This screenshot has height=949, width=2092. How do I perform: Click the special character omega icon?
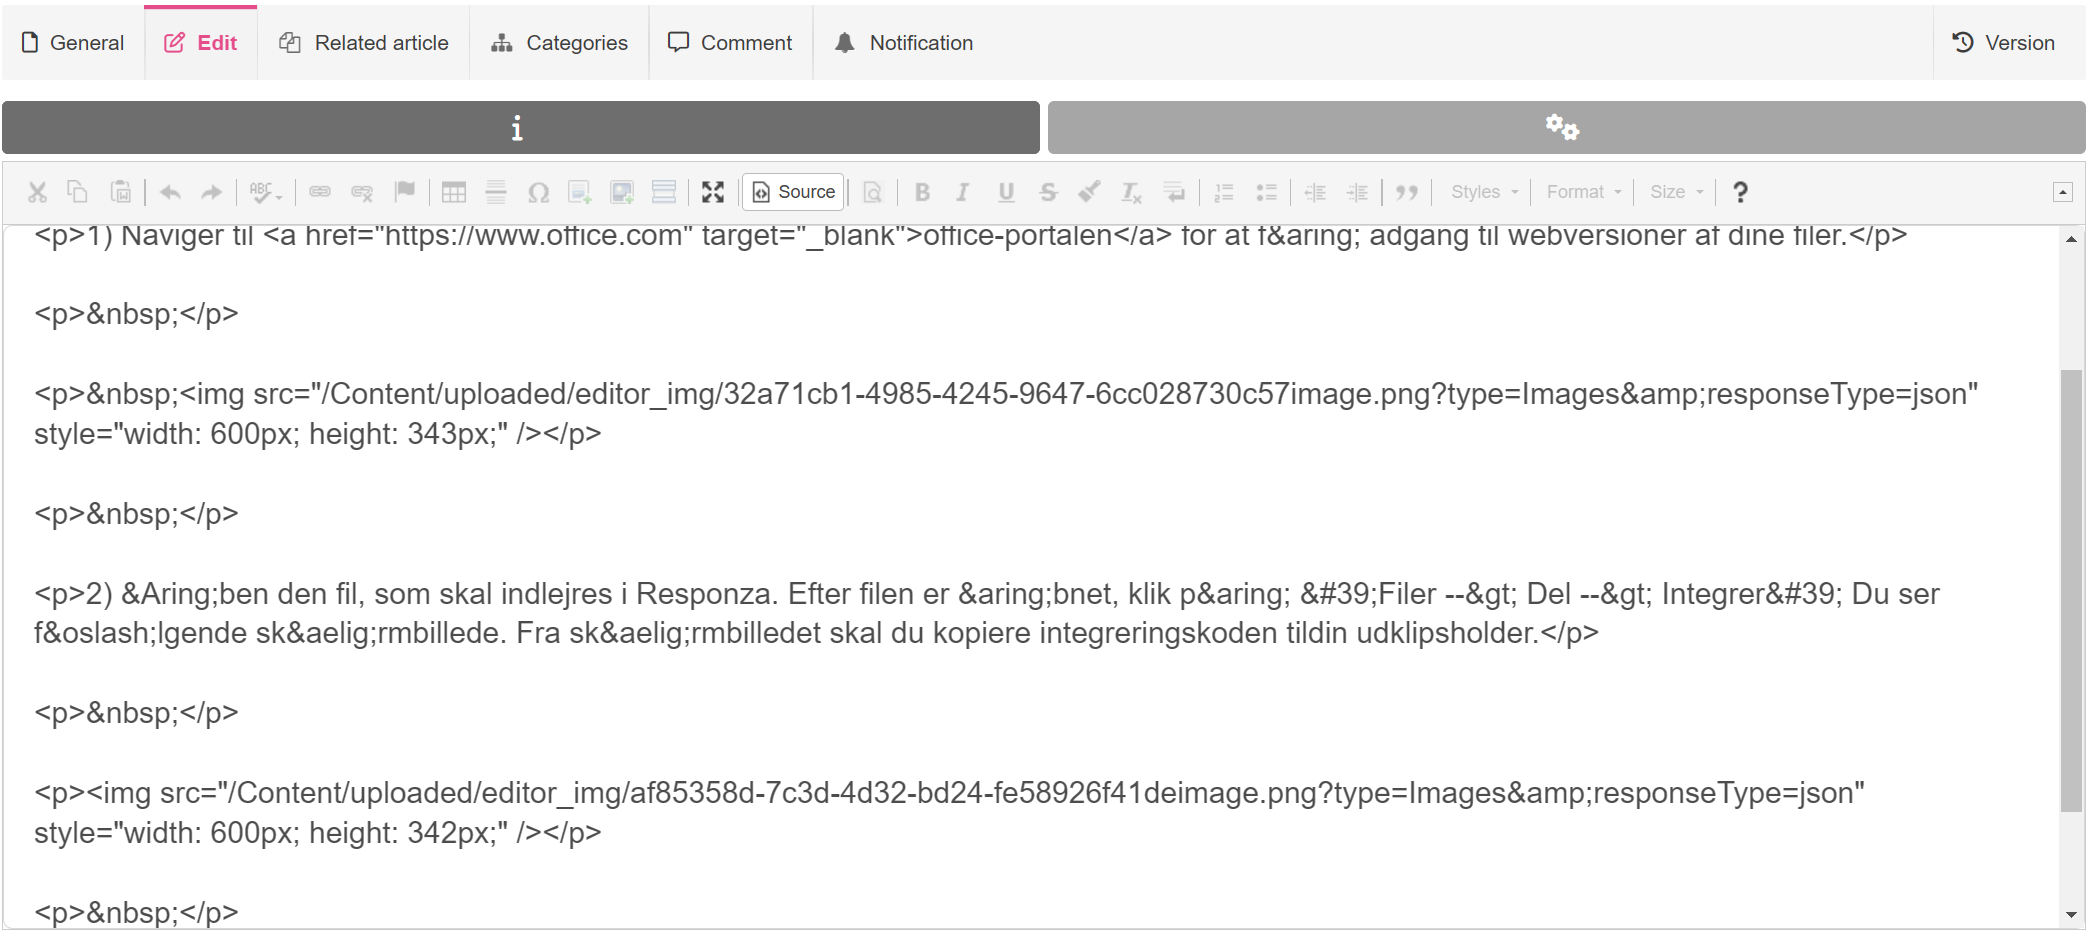(538, 192)
